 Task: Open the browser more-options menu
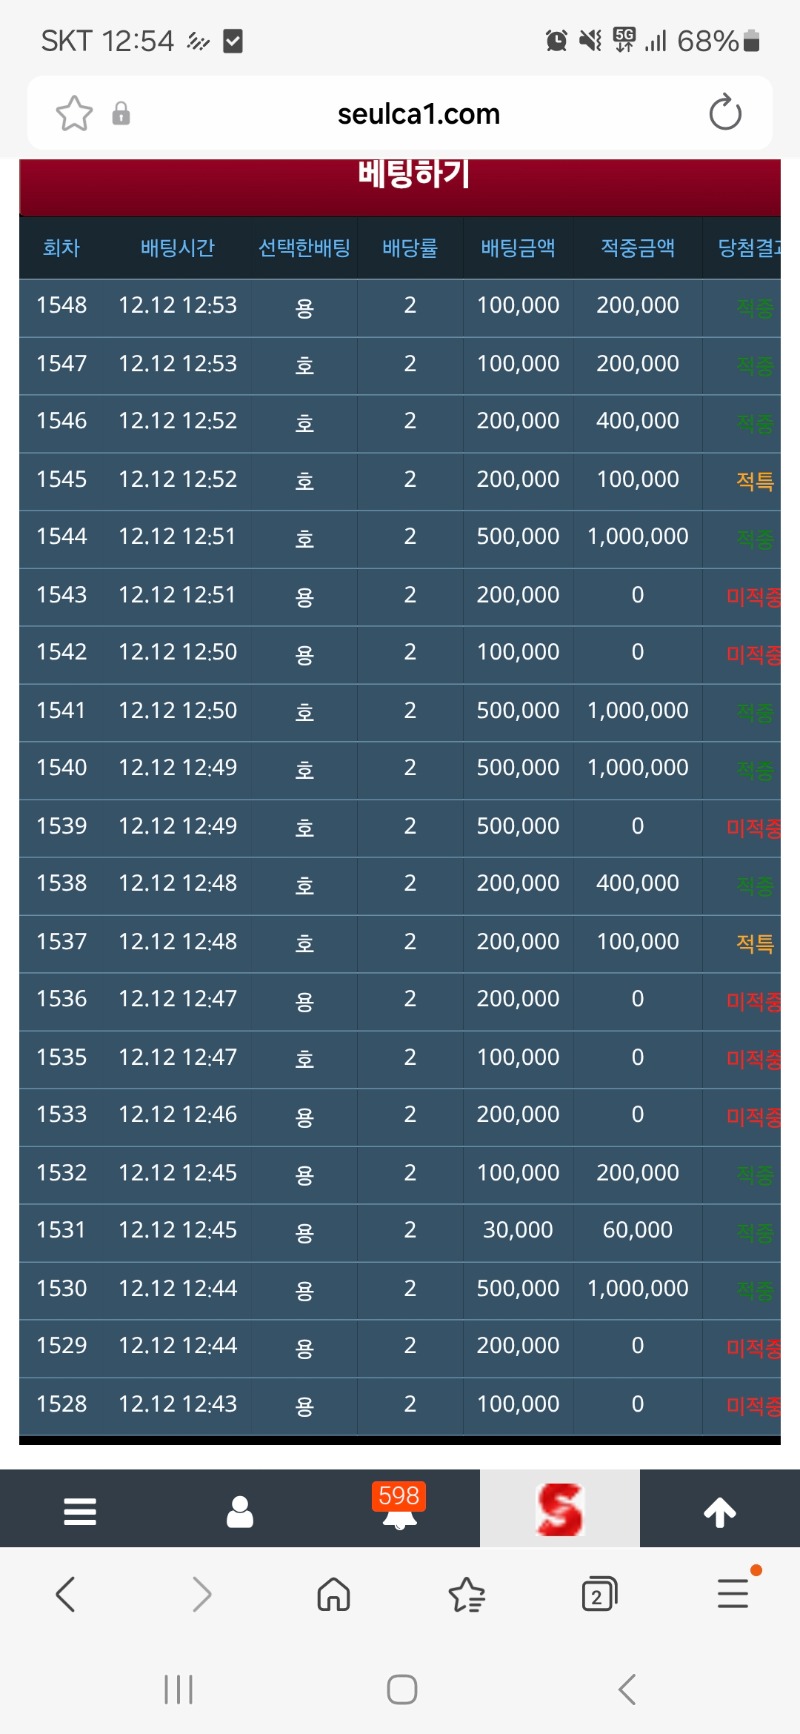pos(733,1593)
